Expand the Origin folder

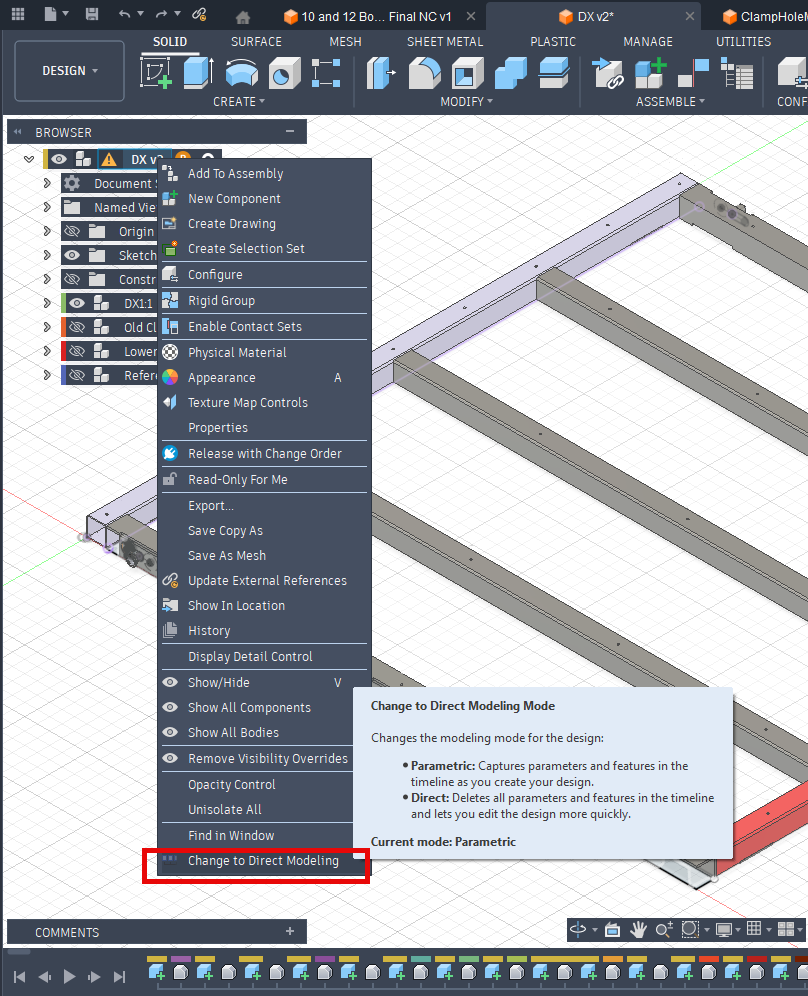[47, 231]
